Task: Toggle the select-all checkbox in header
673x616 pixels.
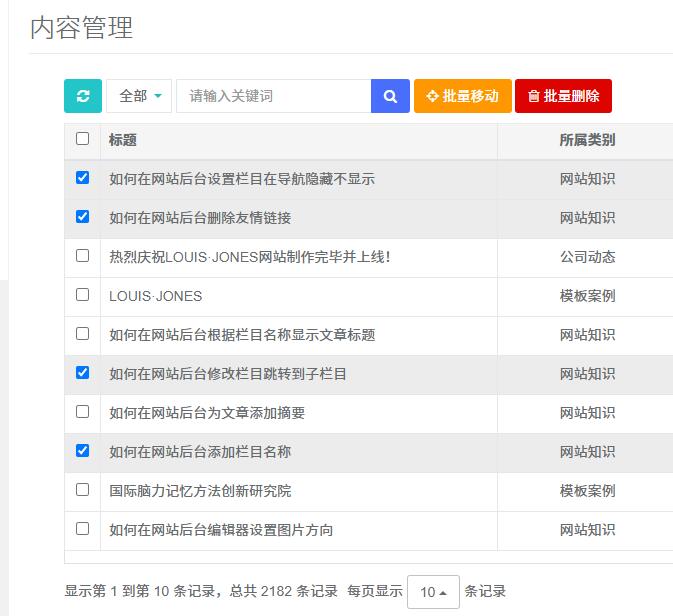Action: tap(82, 139)
